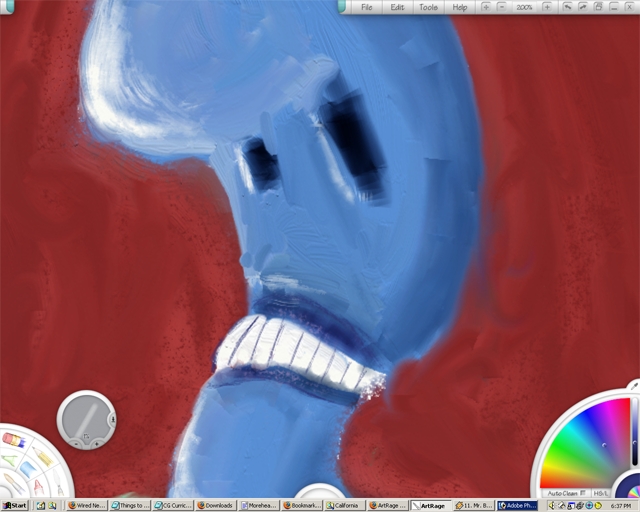
Task: Open the File menu
Action: (367, 7)
